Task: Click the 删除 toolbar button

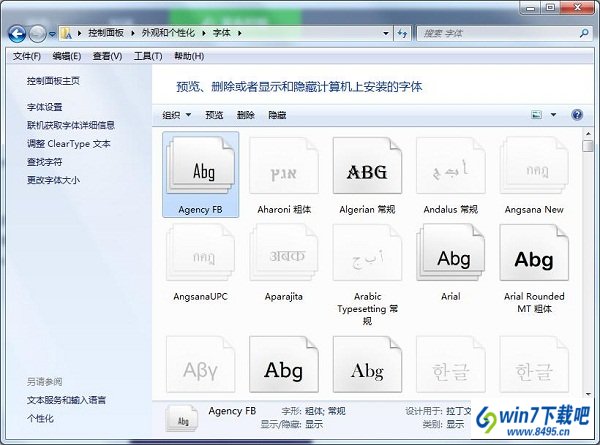Action: coord(246,115)
